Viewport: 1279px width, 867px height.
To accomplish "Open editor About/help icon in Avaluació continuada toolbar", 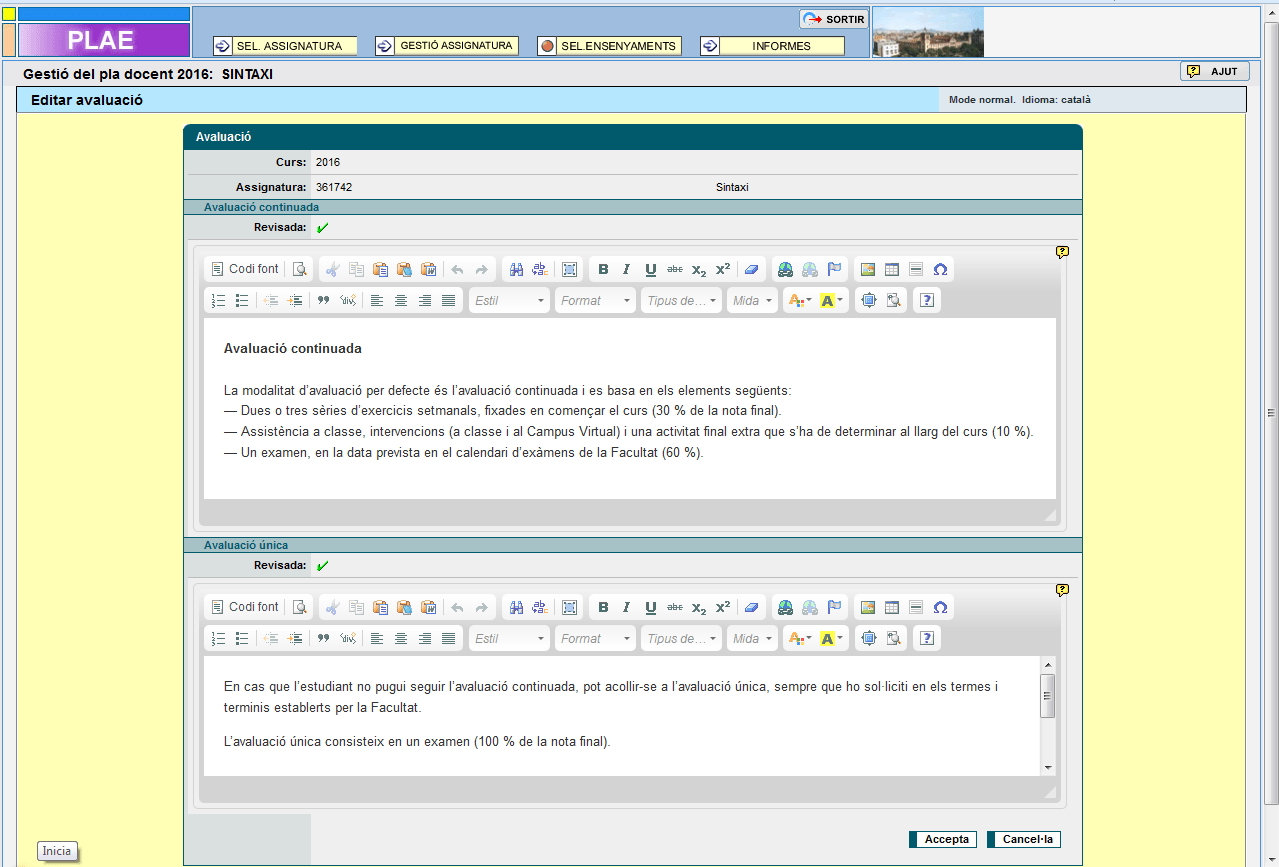I will point(927,300).
